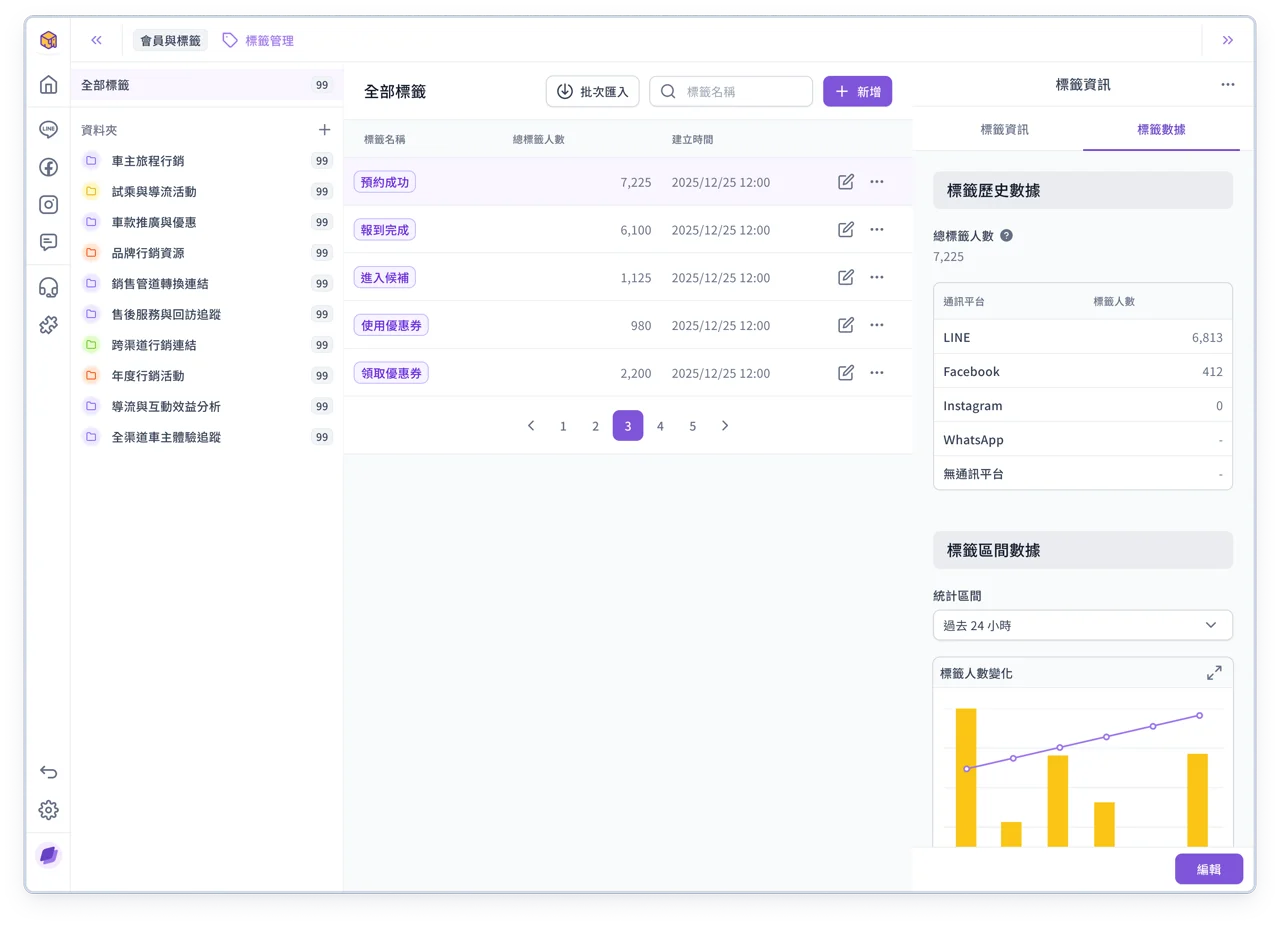The image size is (1280, 926).
Task: Open the 跨渠道行銷連結 folder
Action: pos(207,345)
